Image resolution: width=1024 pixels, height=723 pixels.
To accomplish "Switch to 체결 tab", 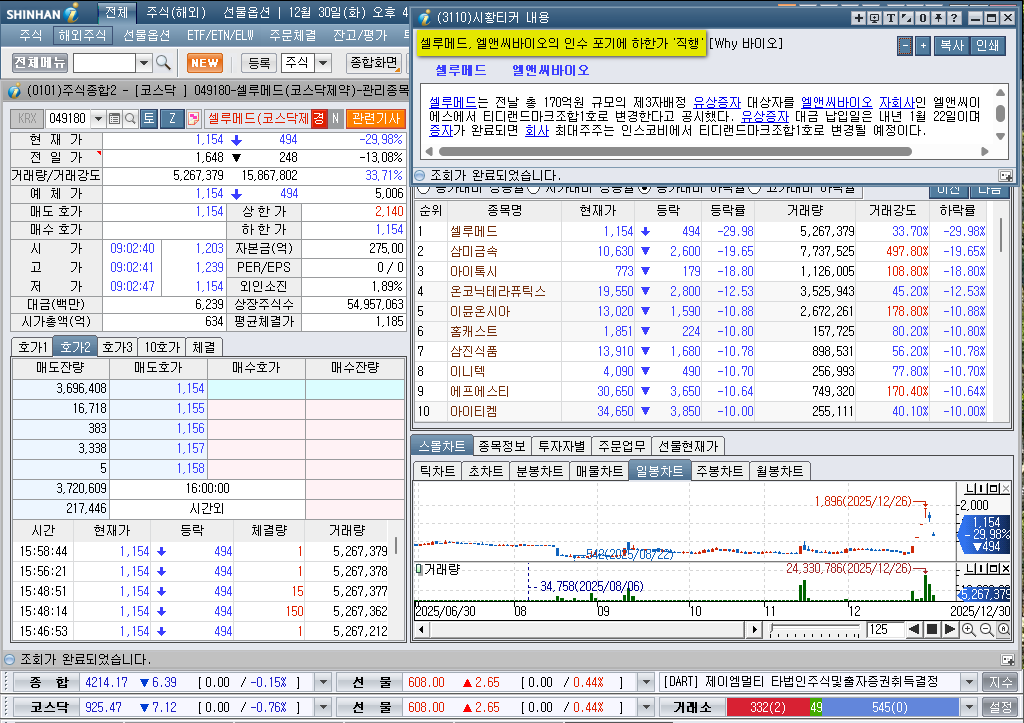I will 204,347.
